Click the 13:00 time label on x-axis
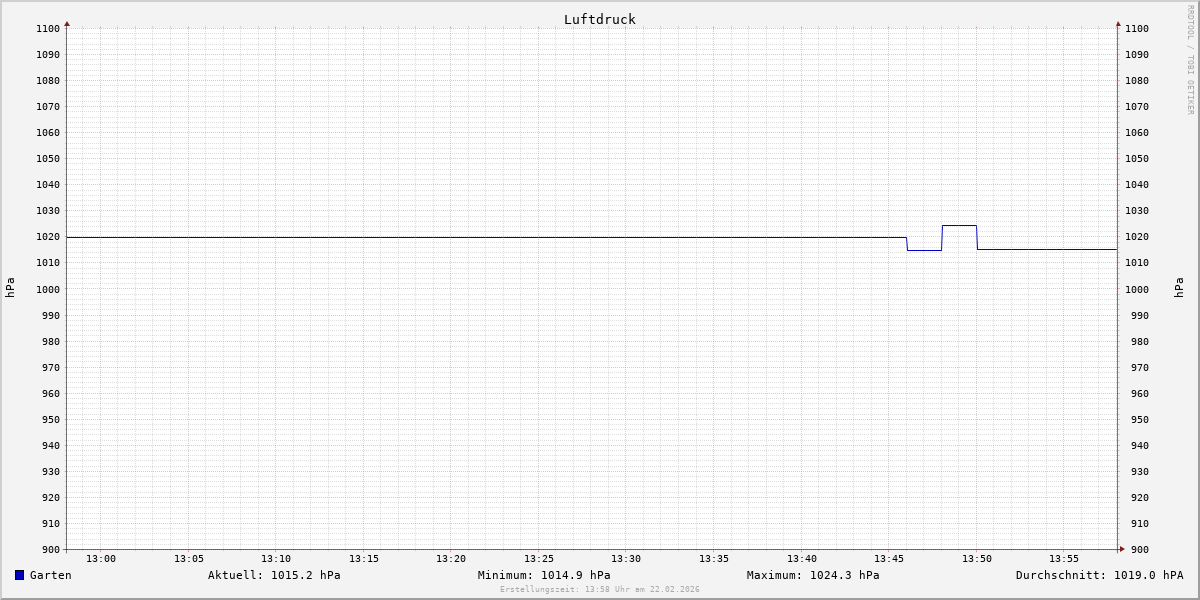This screenshot has height=600, width=1200. [101, 559]
